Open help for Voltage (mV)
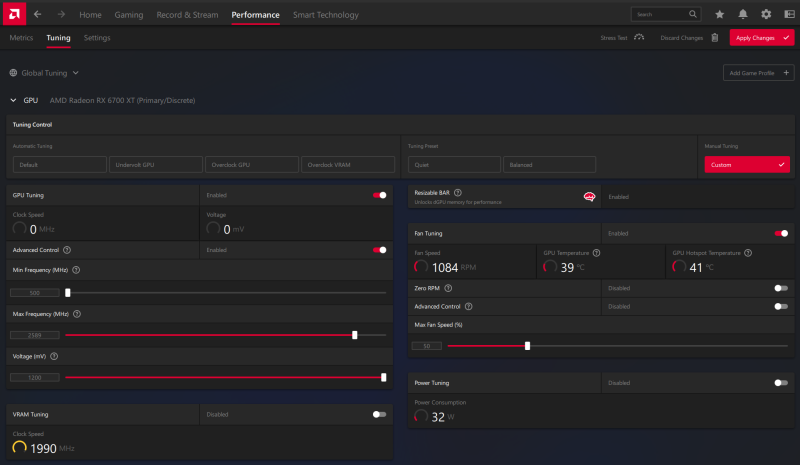Viewport: 800px width, 465px height. coord(54,356)
